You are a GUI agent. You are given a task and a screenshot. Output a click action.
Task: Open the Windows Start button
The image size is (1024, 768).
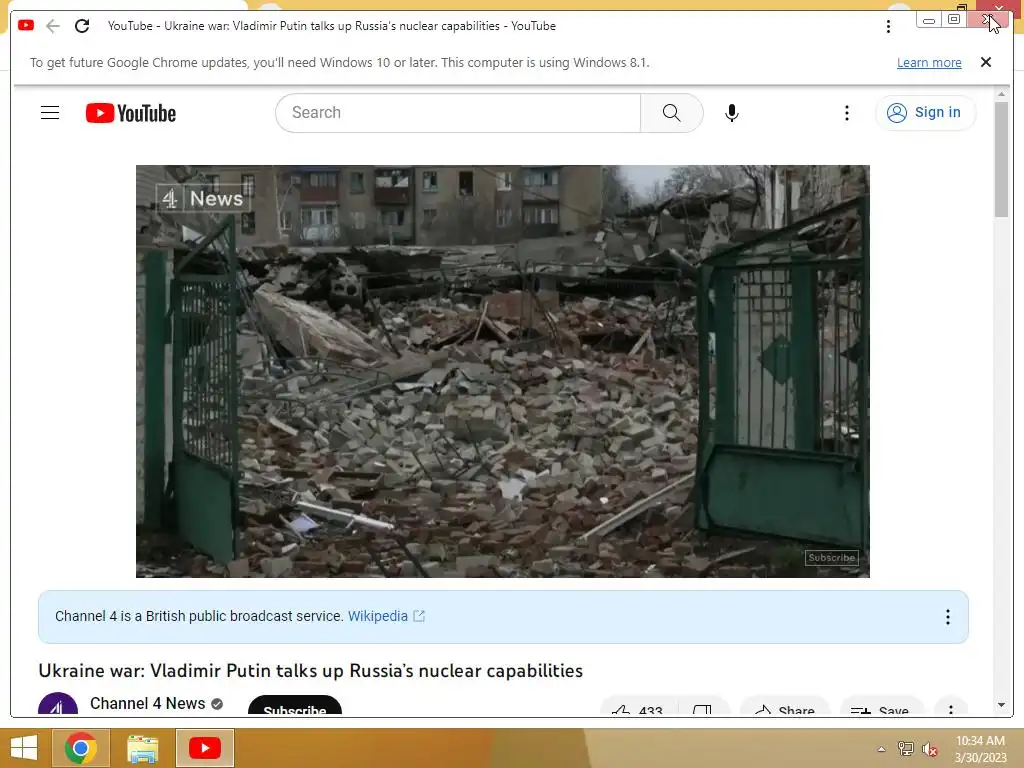coord(24,748)
